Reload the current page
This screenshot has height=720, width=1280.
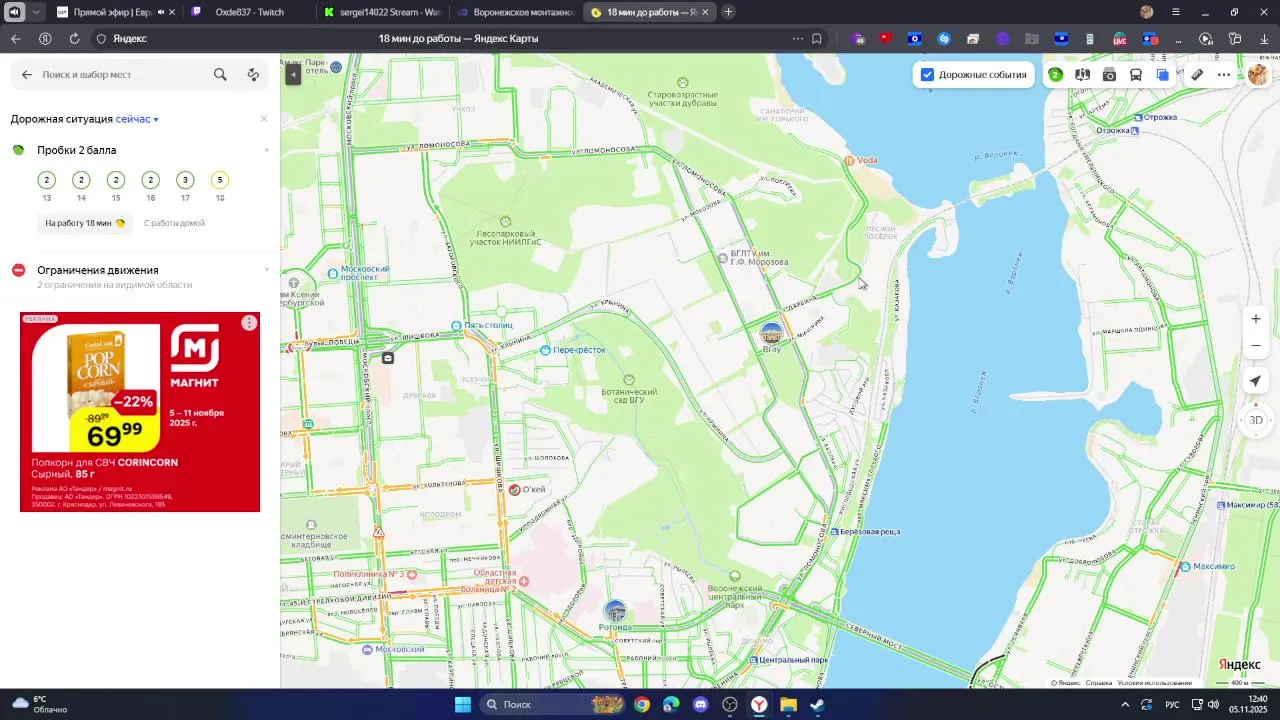pos(74,39)
